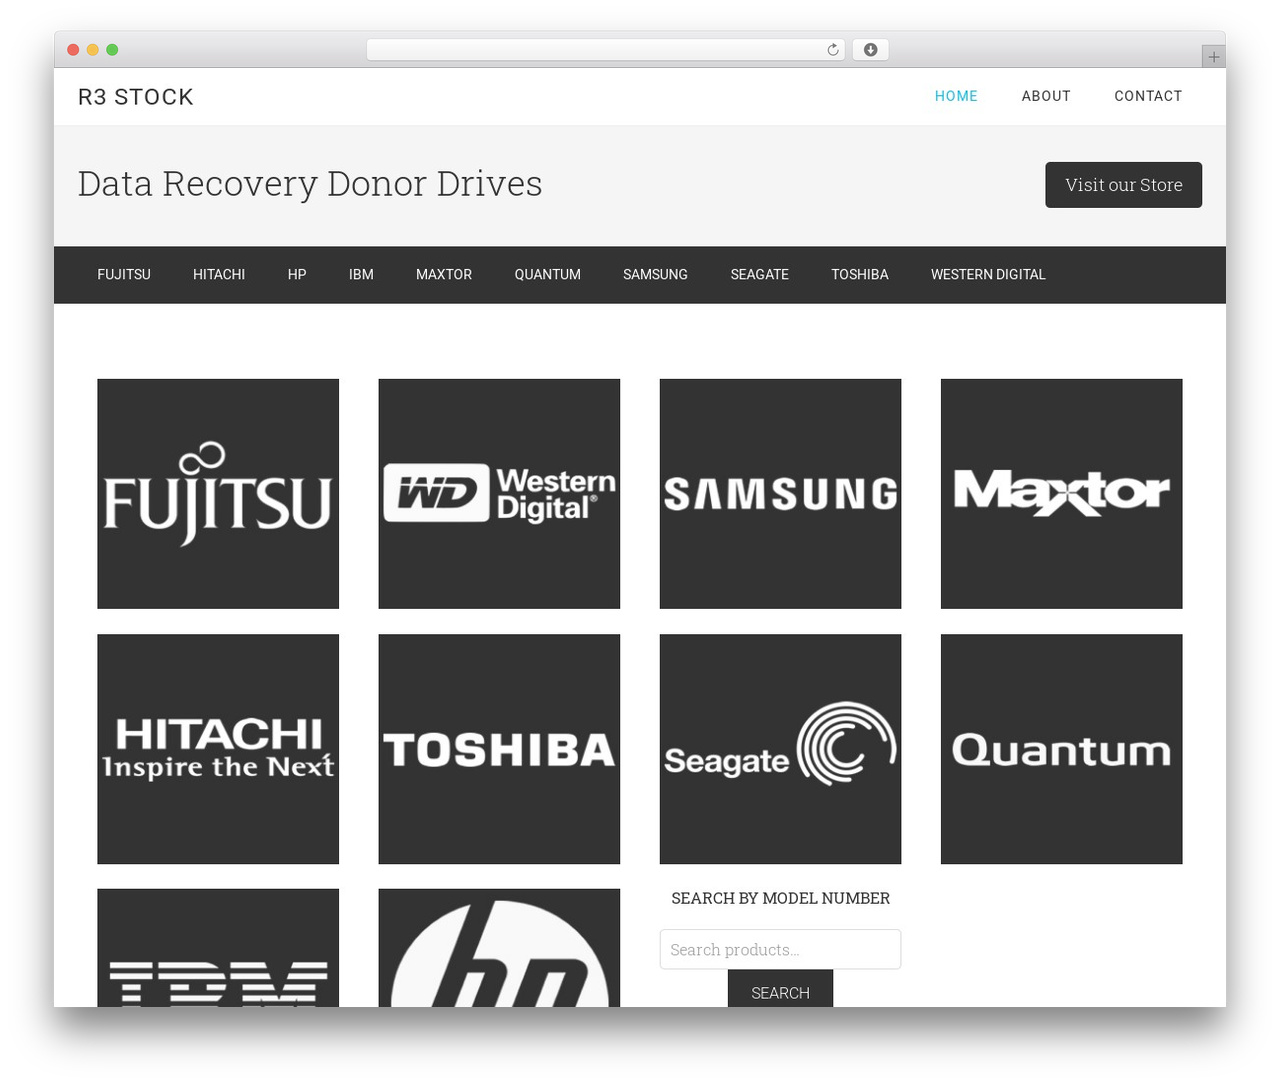Focus the Search products input field
The width and height of the screenshot is (1280, 1084).
click(780, 949)
